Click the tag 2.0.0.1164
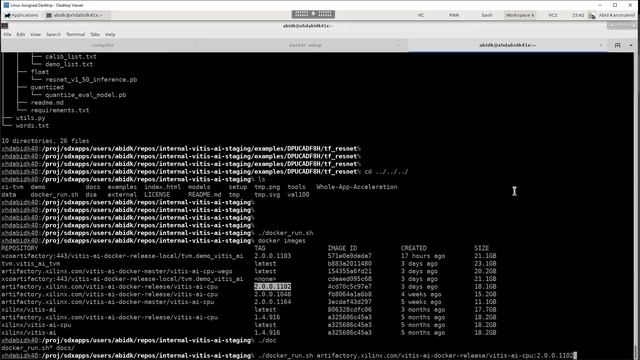640x360 pixels. click(x=273, y=302)
